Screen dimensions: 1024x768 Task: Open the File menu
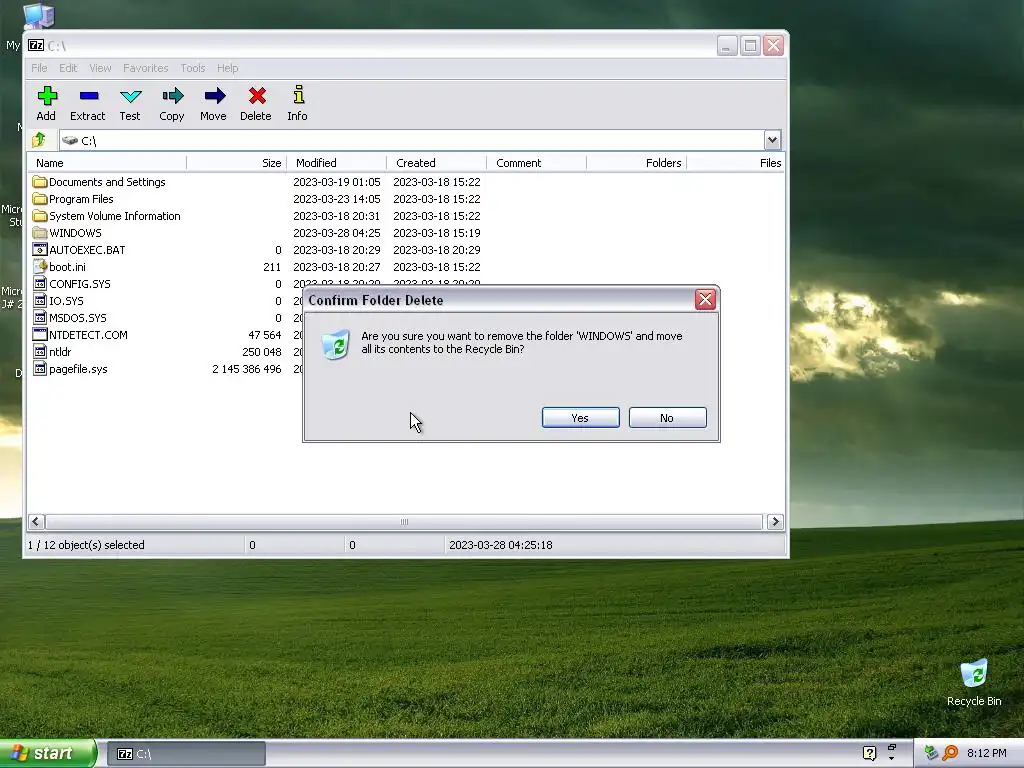click(39, 68)
